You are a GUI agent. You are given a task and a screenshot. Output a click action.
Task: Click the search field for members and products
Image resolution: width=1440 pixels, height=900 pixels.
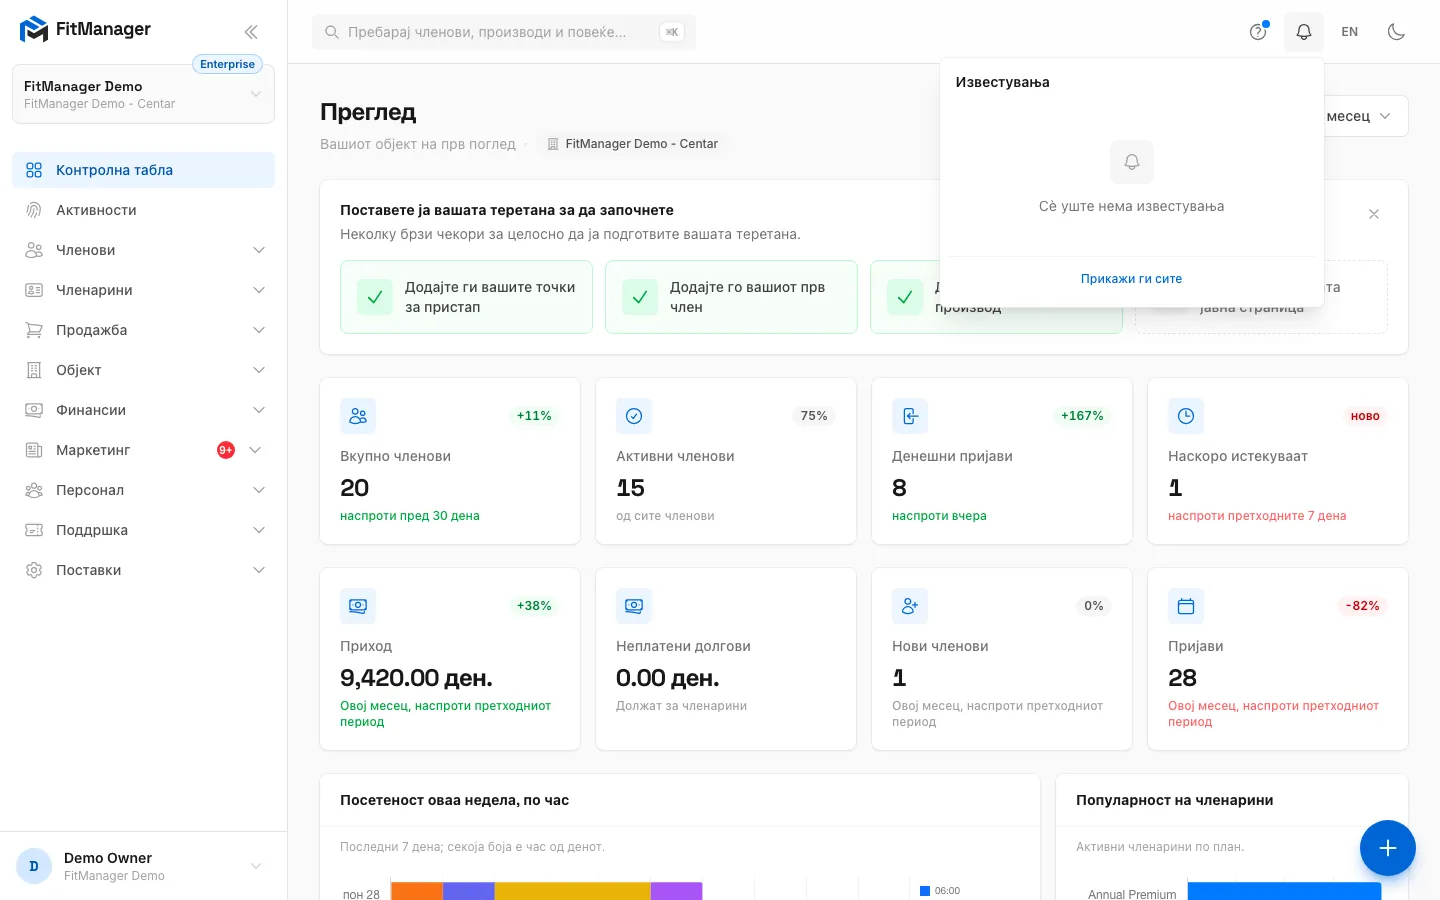coord(504,32)
